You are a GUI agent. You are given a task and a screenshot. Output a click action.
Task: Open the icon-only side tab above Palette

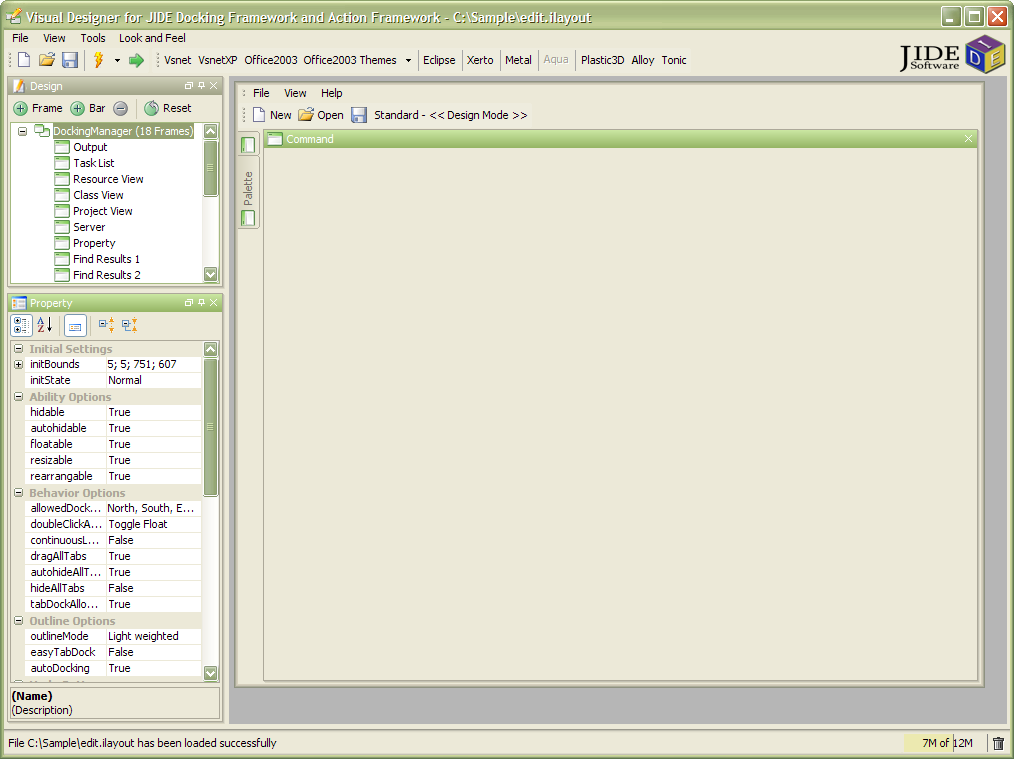(248, 145)
